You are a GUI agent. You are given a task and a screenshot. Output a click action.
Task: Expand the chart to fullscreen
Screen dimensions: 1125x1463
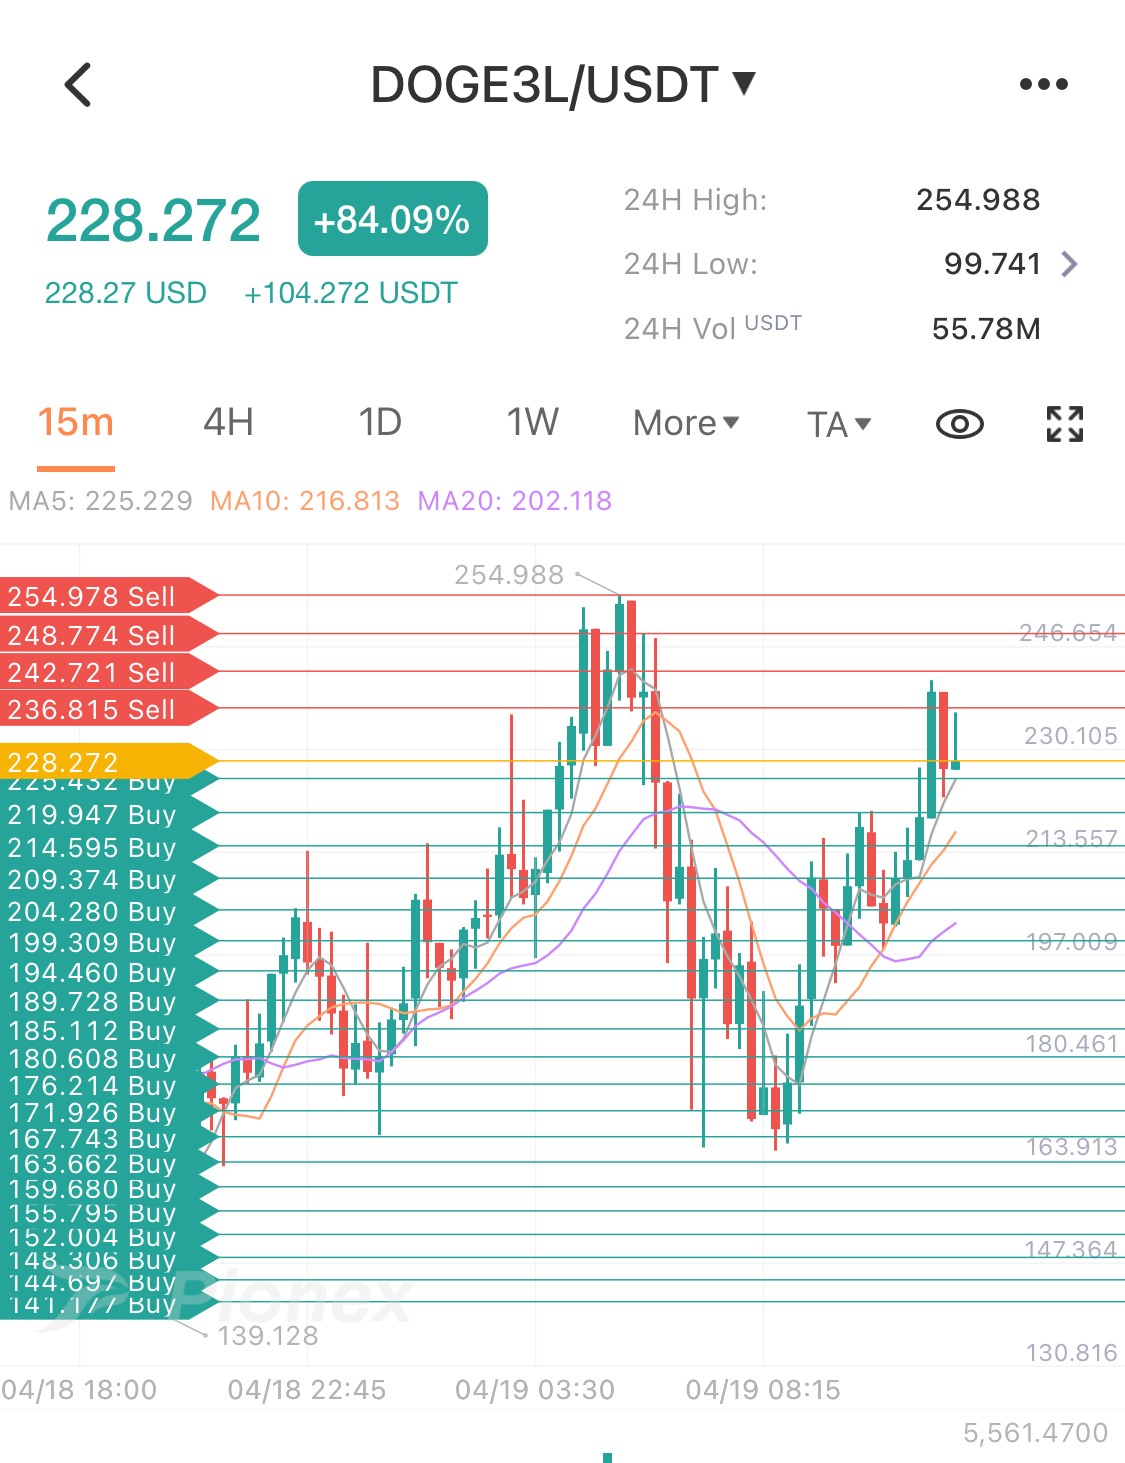[1065, 424]
